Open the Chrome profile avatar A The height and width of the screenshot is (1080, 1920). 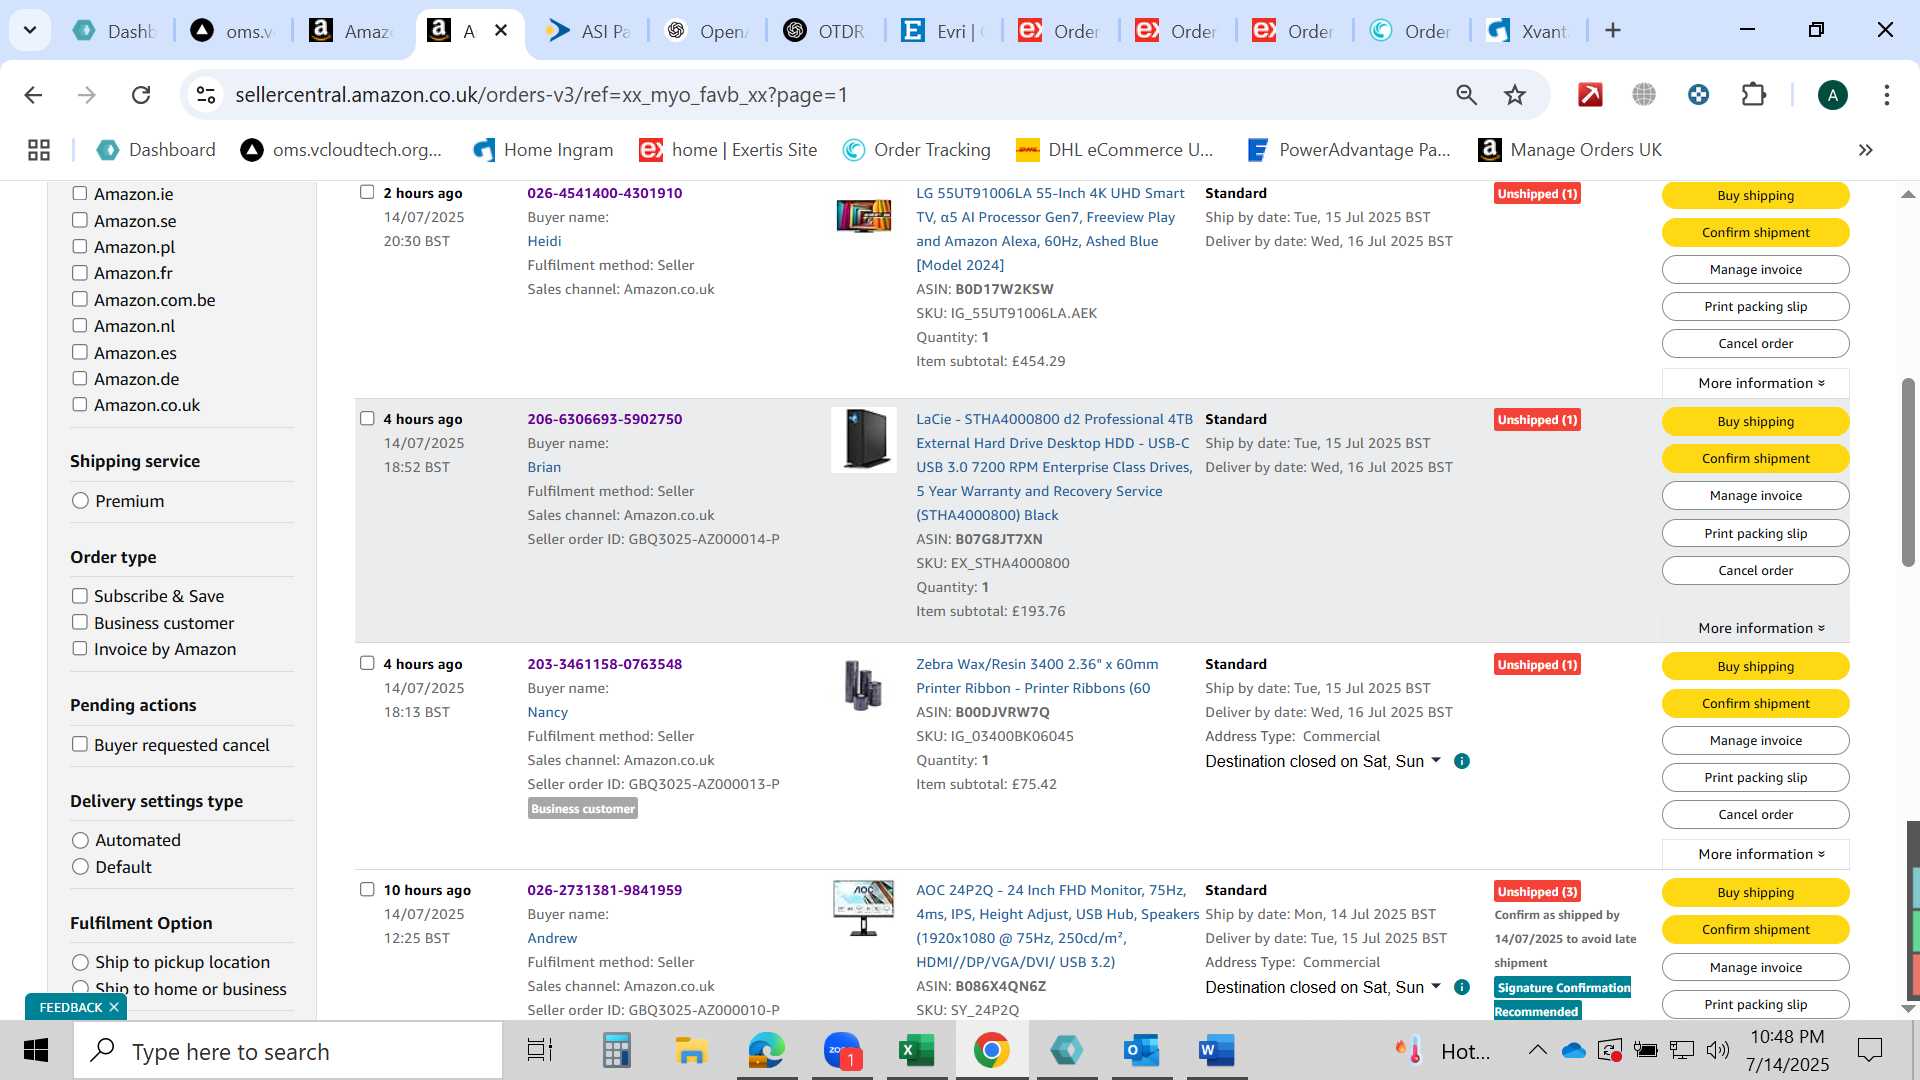coord(1832,95)
